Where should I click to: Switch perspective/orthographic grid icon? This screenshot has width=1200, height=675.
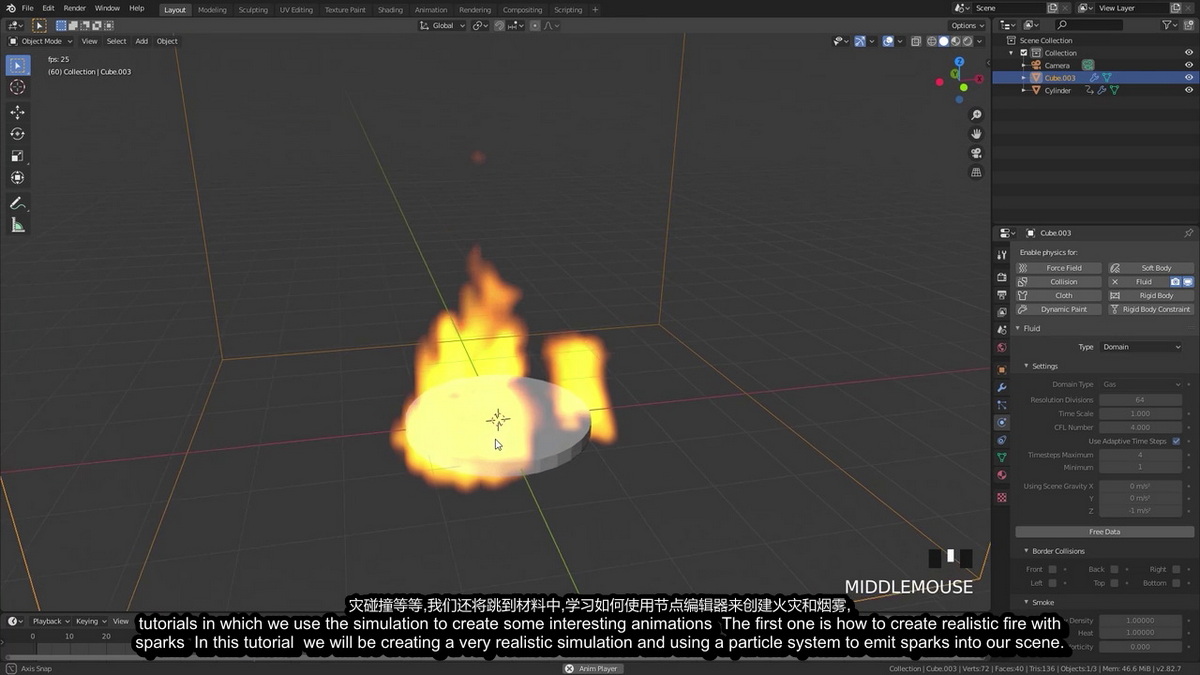click(976, 172)
